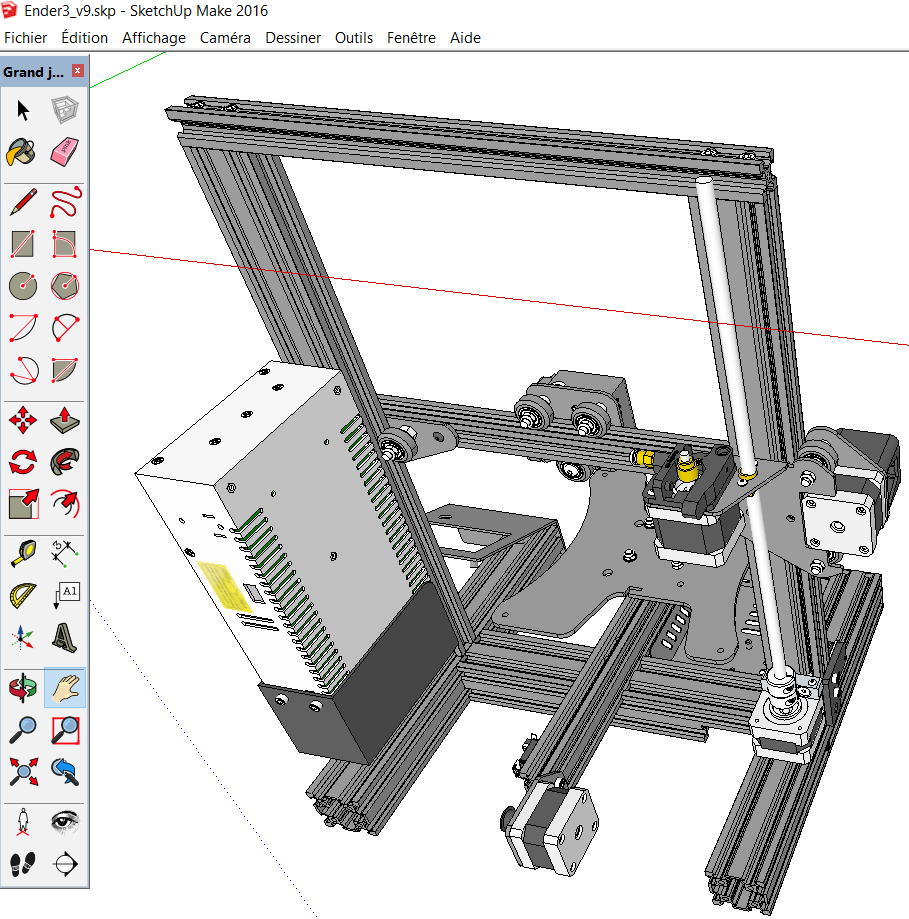Choose the Paint Bucket tool
The height and width of the screenshot is (919, 909).
[x=22, y=152]
